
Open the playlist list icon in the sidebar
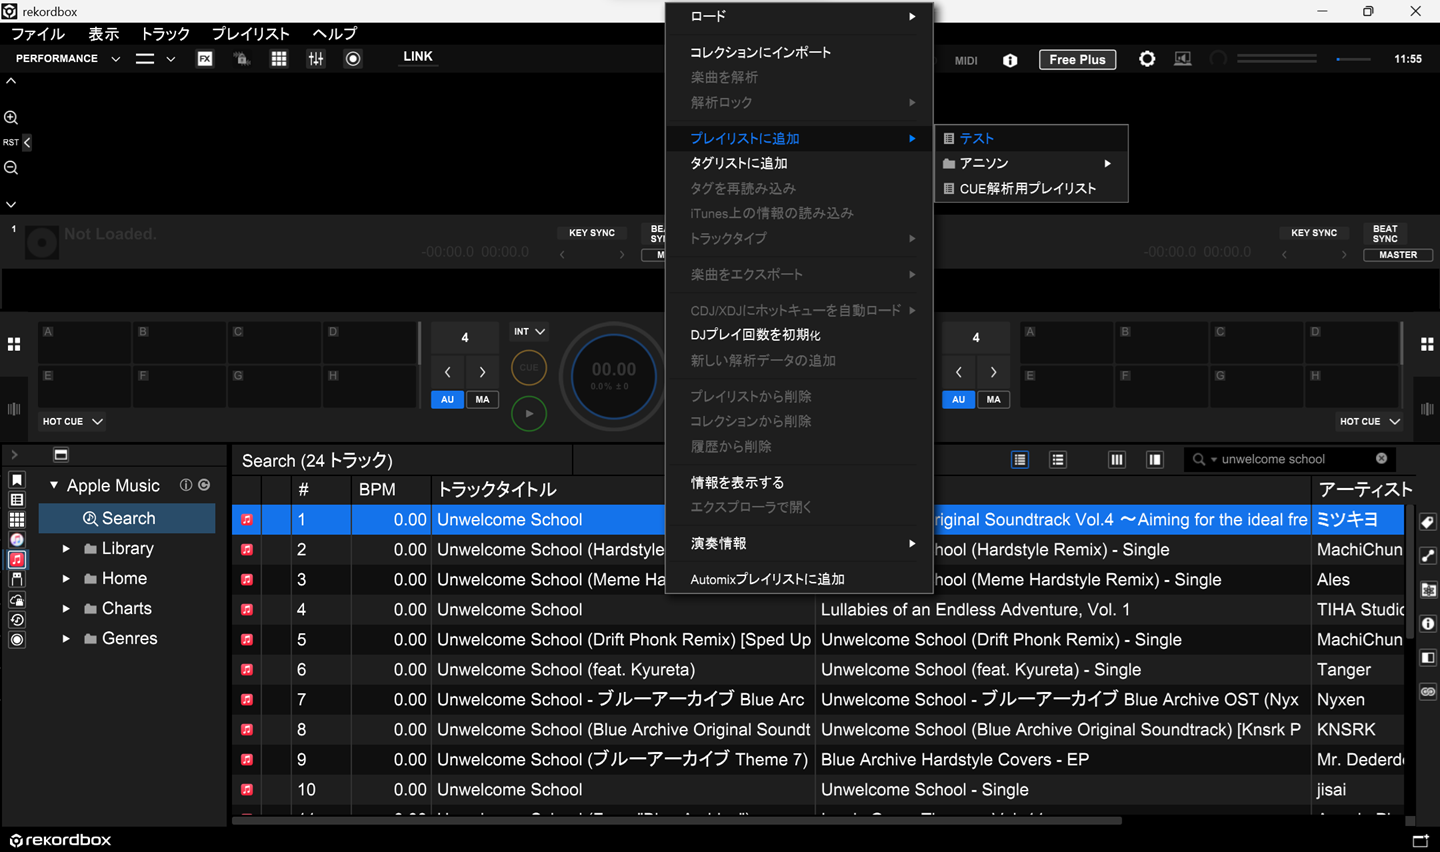(16, 500)
